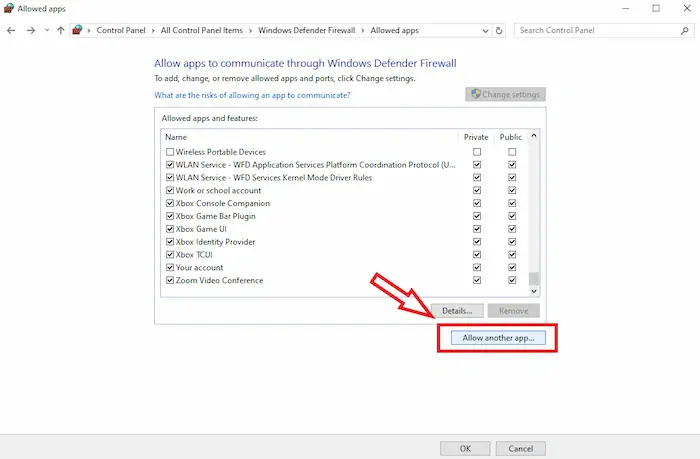
Task: Uncheck Work or school account checkbox
Action: pos(170,190)
